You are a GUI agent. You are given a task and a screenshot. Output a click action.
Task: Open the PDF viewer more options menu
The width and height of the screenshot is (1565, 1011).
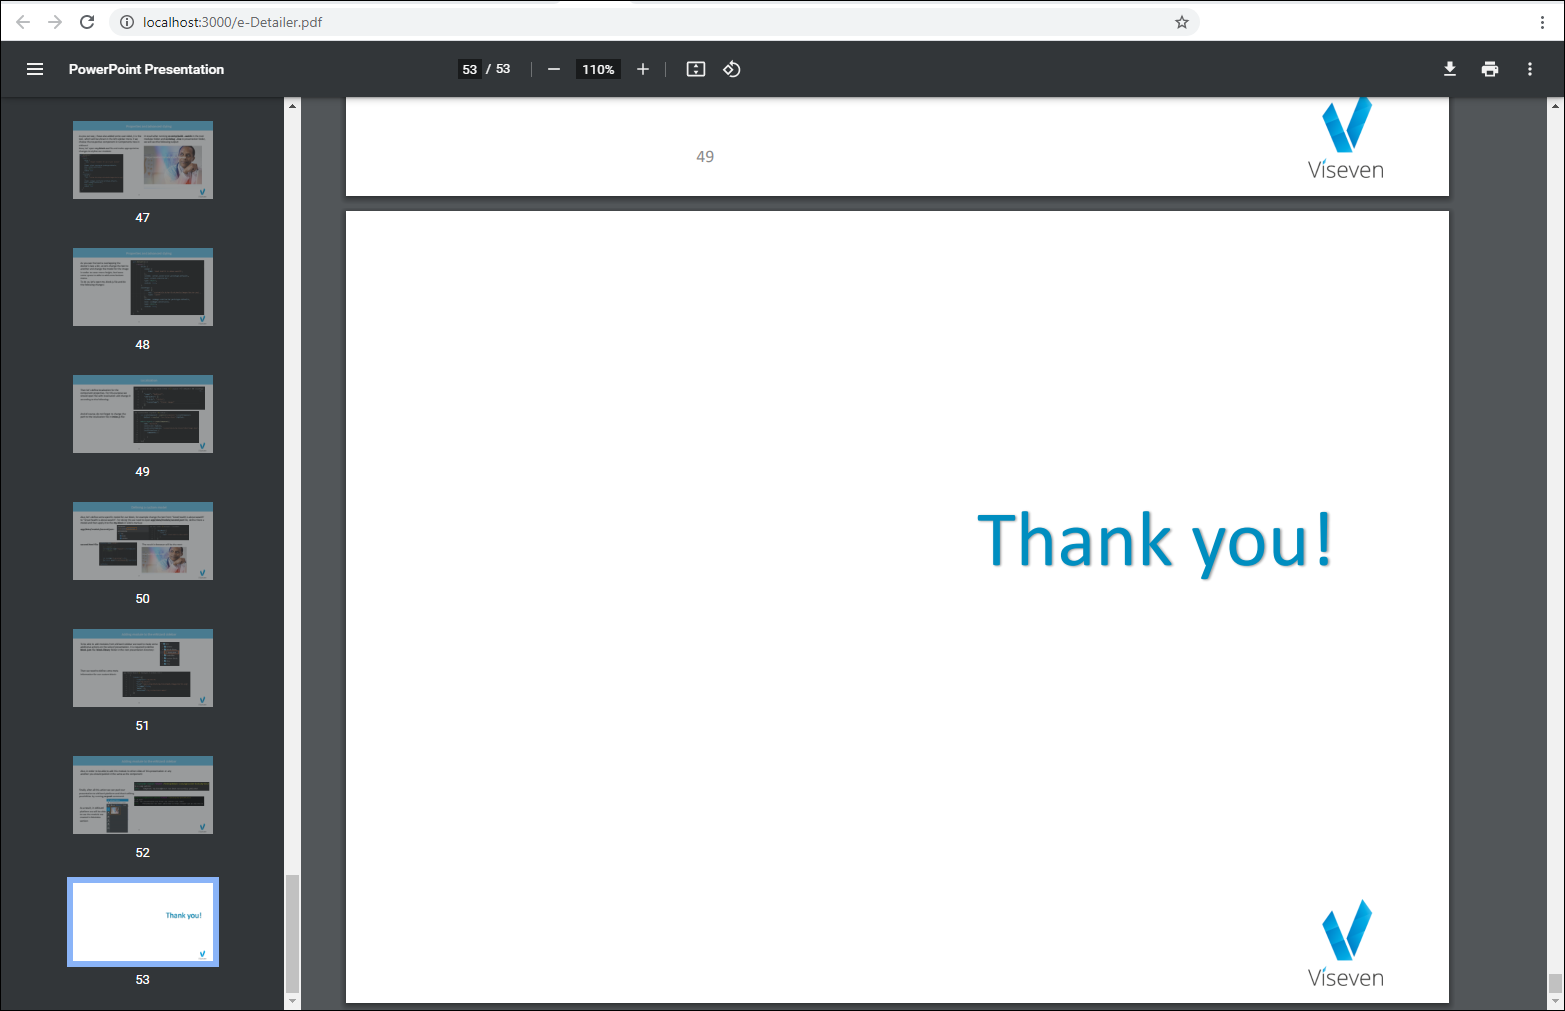(1529, 69)
